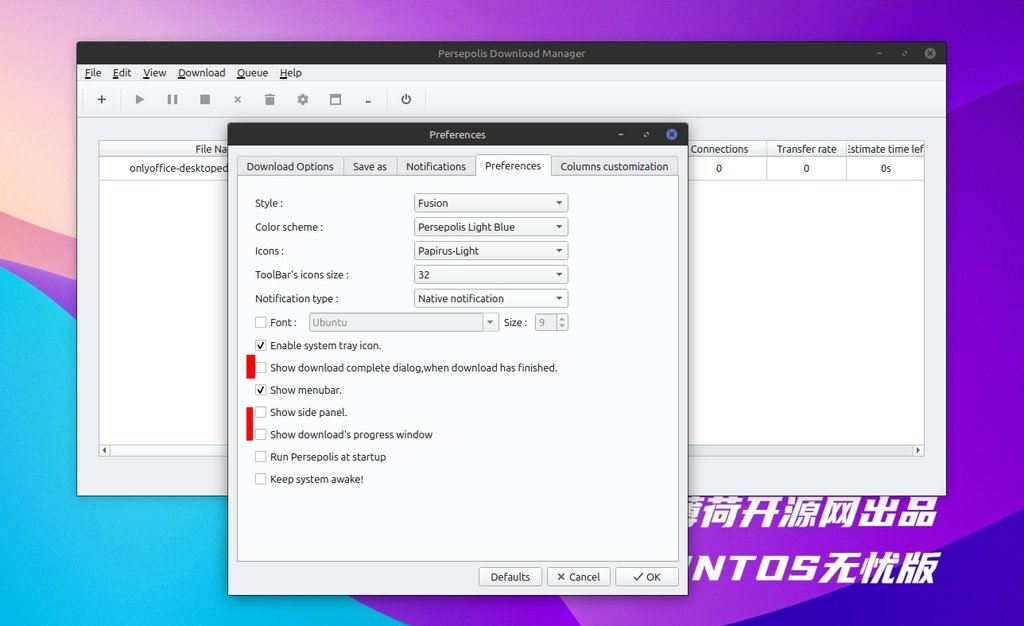Check Show download's progress window
This screenshot has height=626, width=1024.
coord(261,435)
